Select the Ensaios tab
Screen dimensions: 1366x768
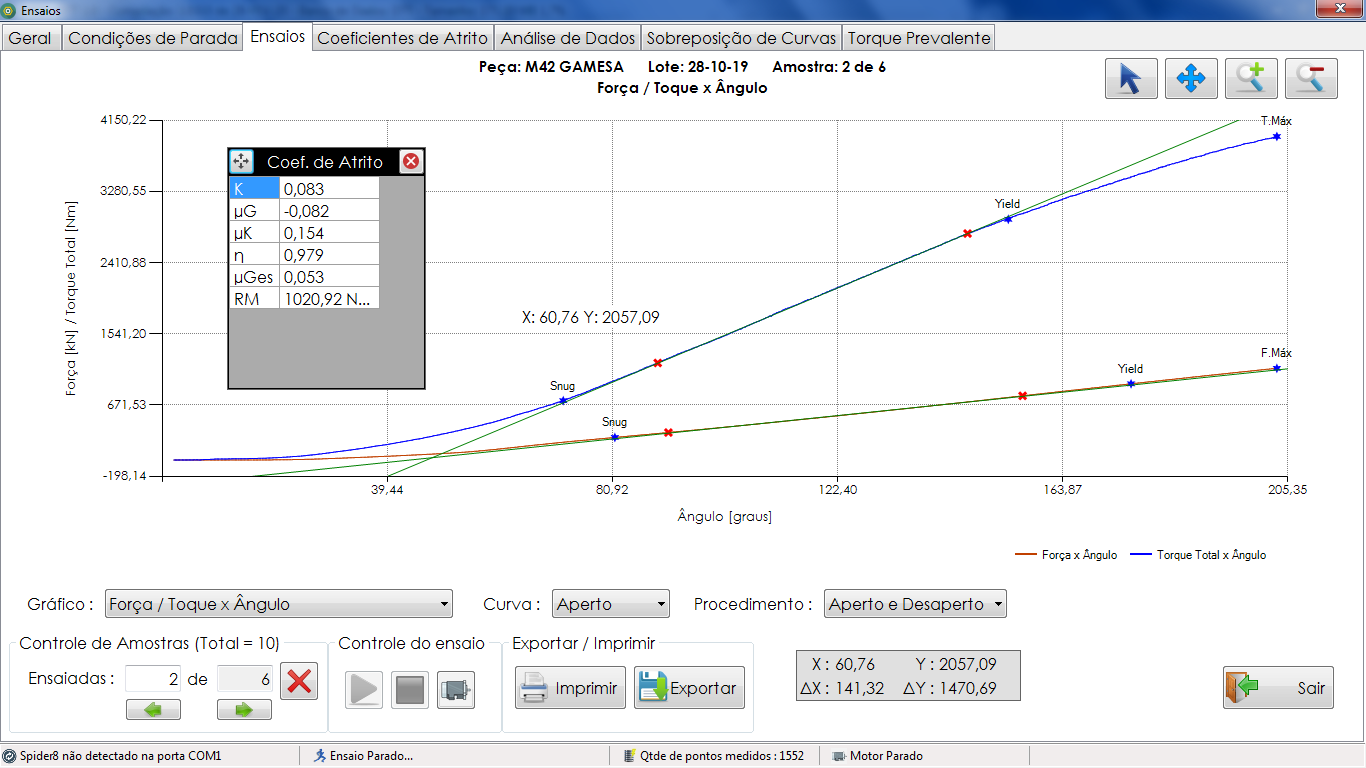tap(278, 36)
